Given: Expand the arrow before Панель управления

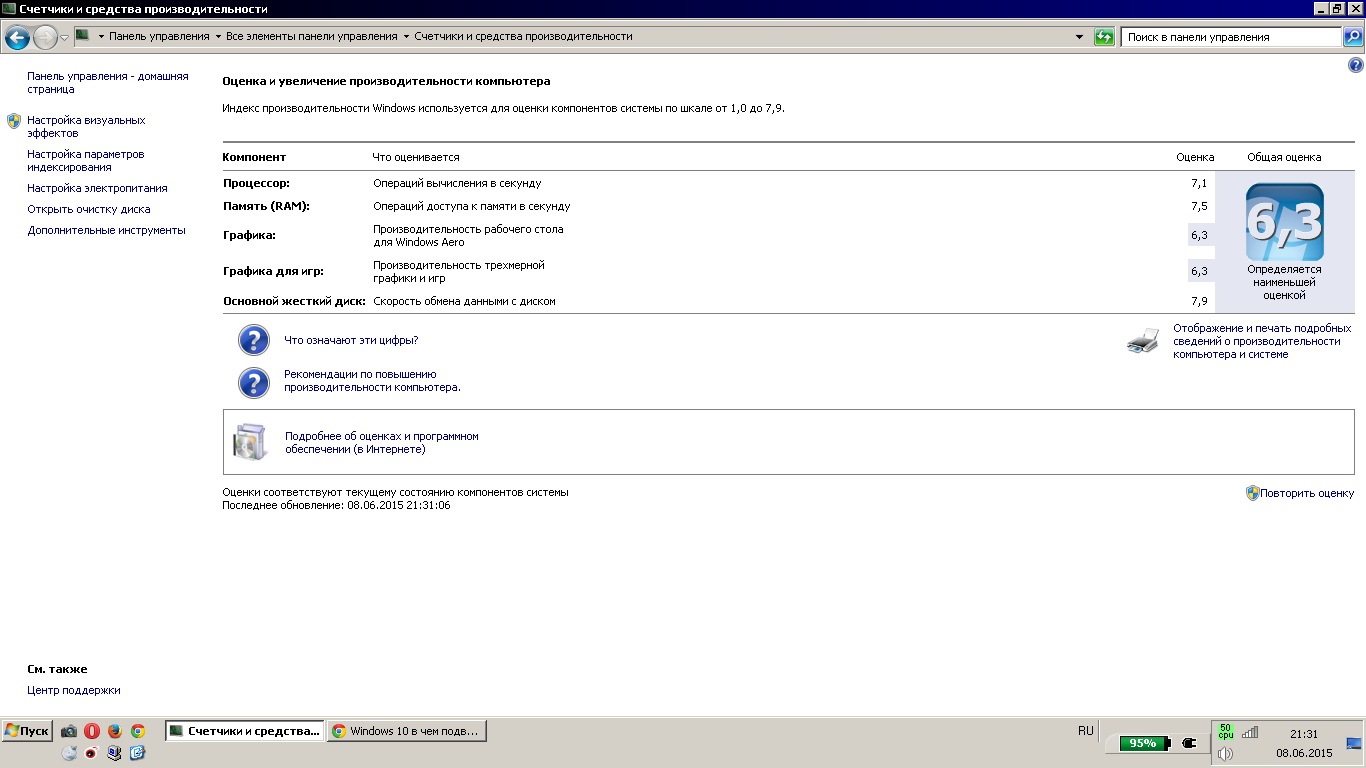Looking at the screenshot, I should coord(101,37).
